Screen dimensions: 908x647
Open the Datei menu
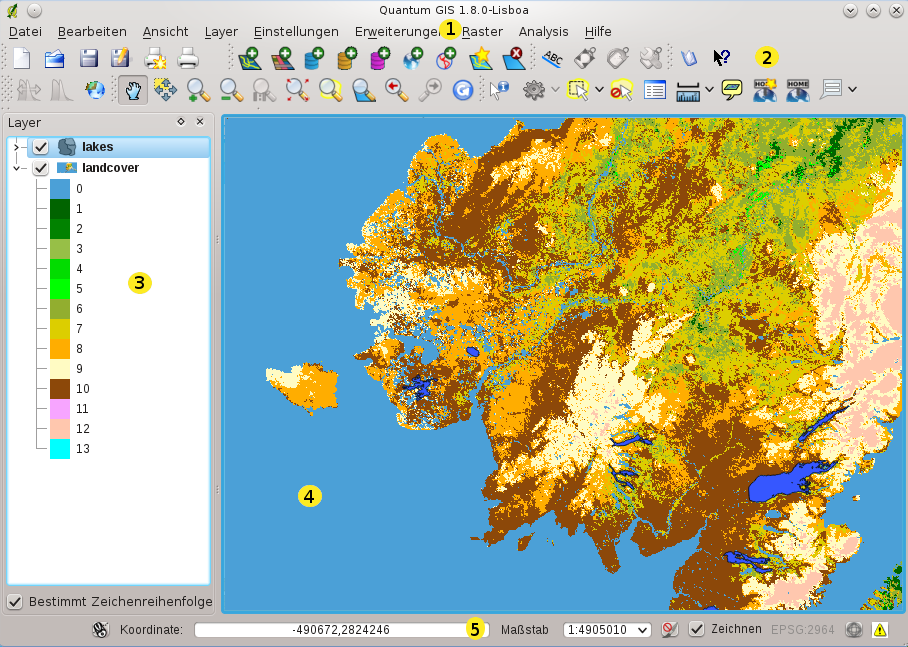tap(25, 32)
